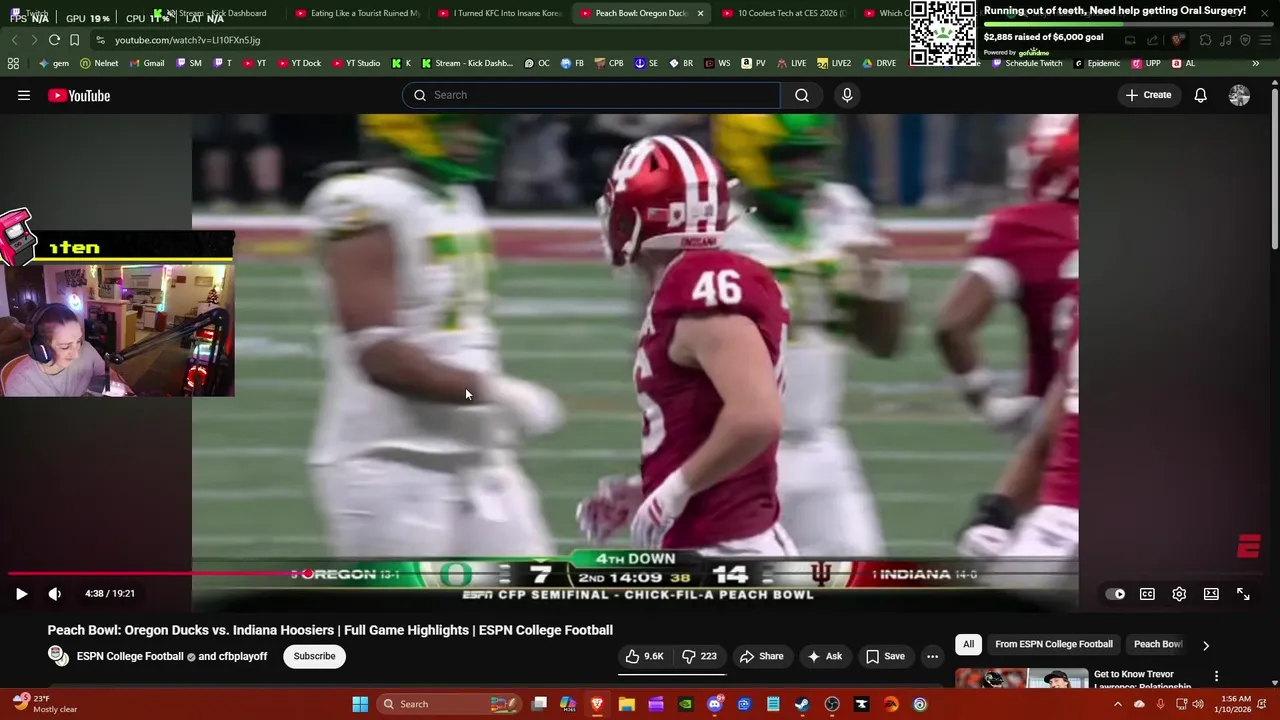The height and width of the screenshot is (720, 1280).
Task: Open the account avatar menu
Action: click(1239, 95)
